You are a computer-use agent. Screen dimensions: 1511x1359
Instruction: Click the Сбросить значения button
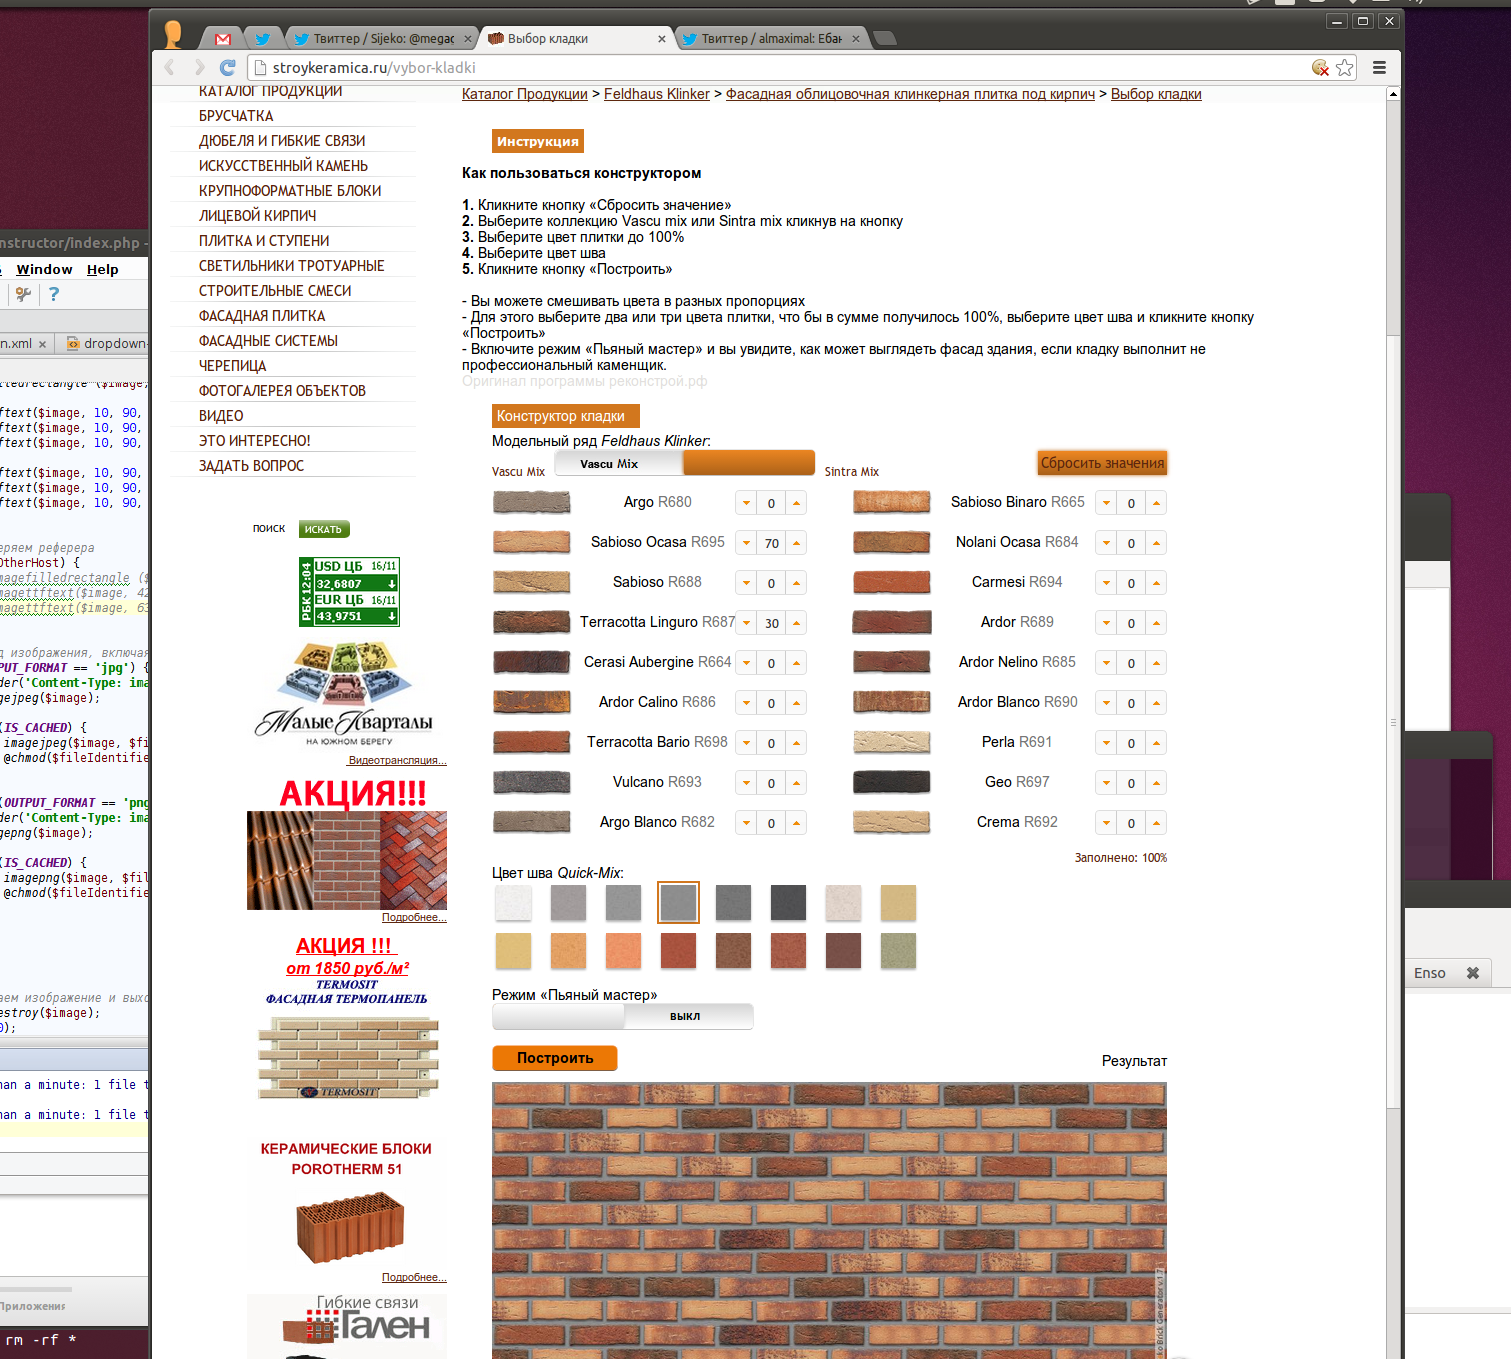(1102, 463)
